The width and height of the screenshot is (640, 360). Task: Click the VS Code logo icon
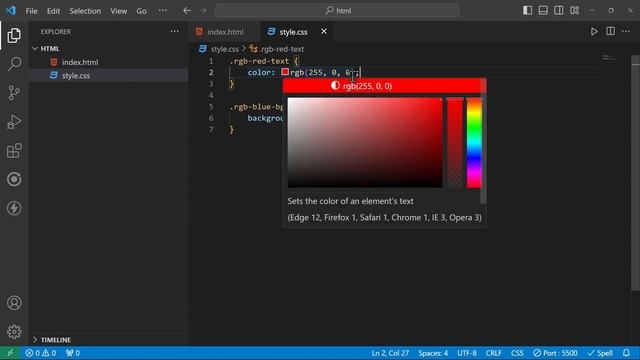(11, 11)
